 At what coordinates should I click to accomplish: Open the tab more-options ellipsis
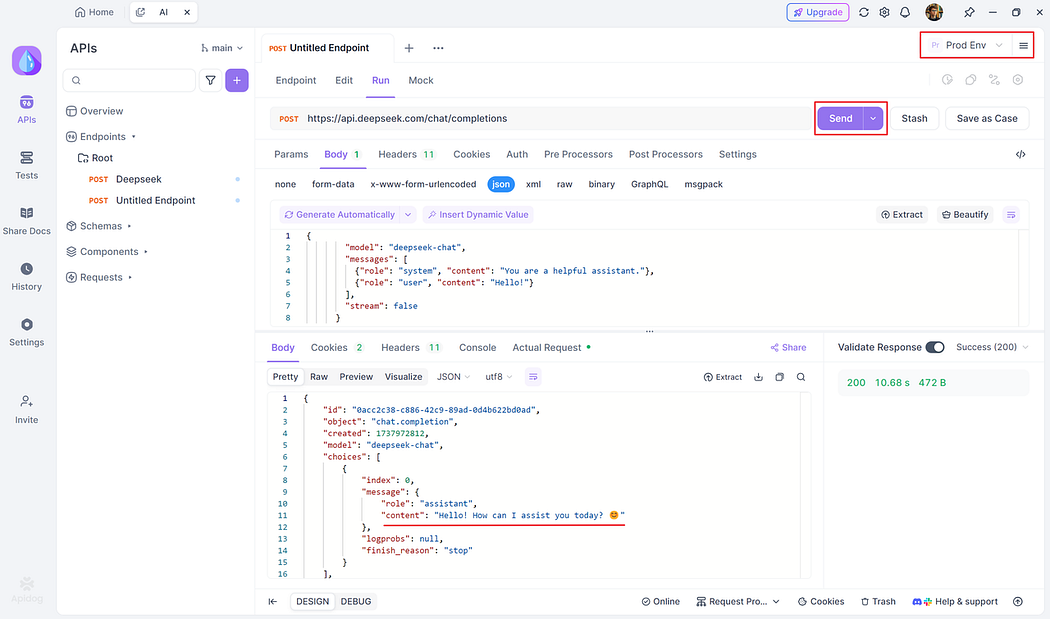pyautogui.click(x=438, y=48)
